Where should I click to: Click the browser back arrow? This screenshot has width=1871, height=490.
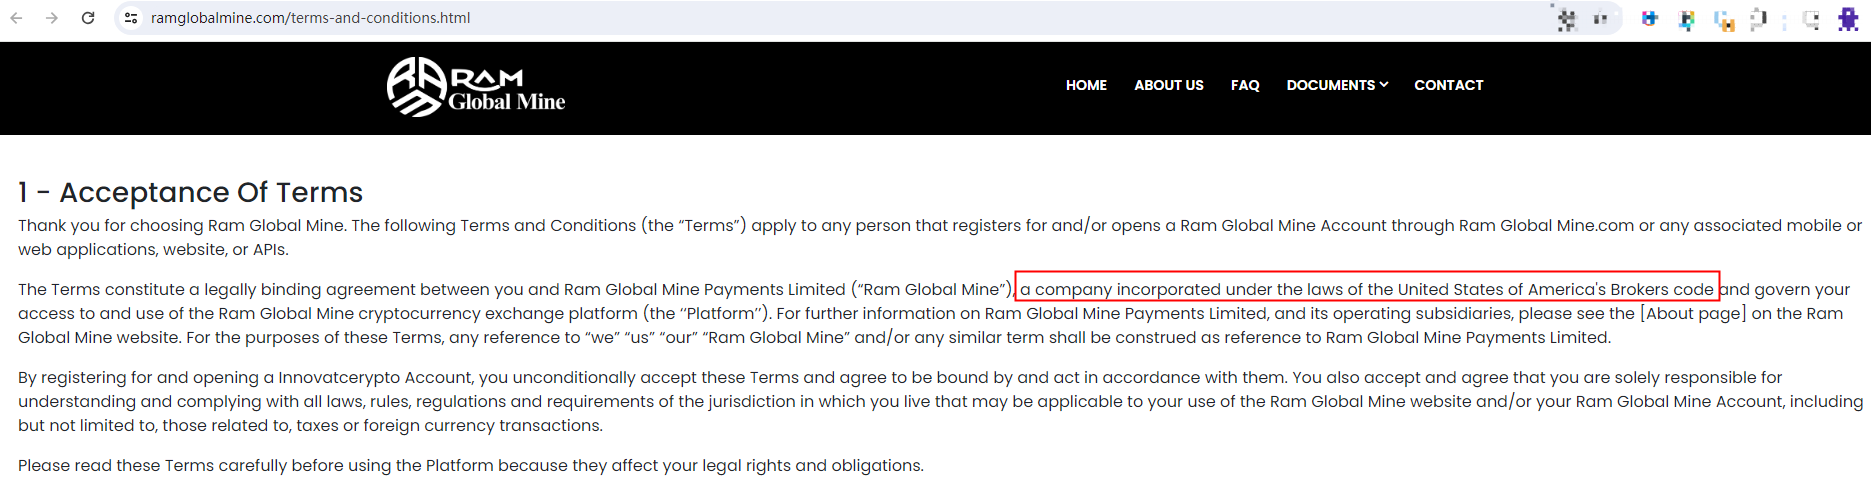(17, 18)
